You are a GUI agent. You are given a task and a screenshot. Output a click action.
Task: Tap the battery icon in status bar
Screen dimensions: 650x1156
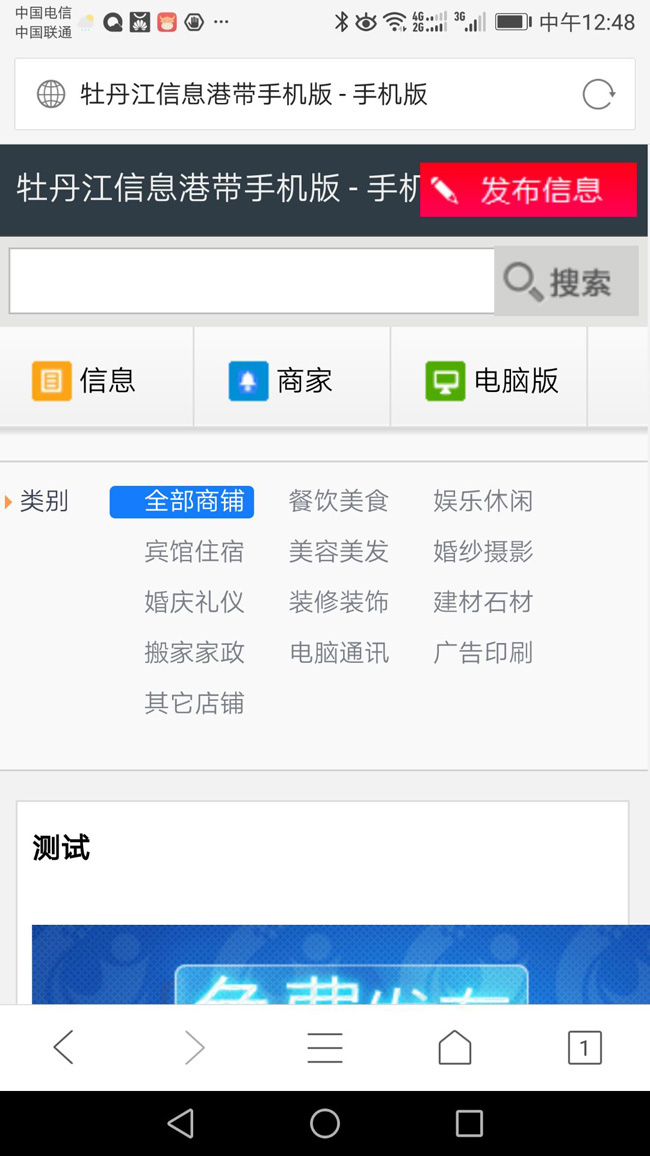click(513, 22)
